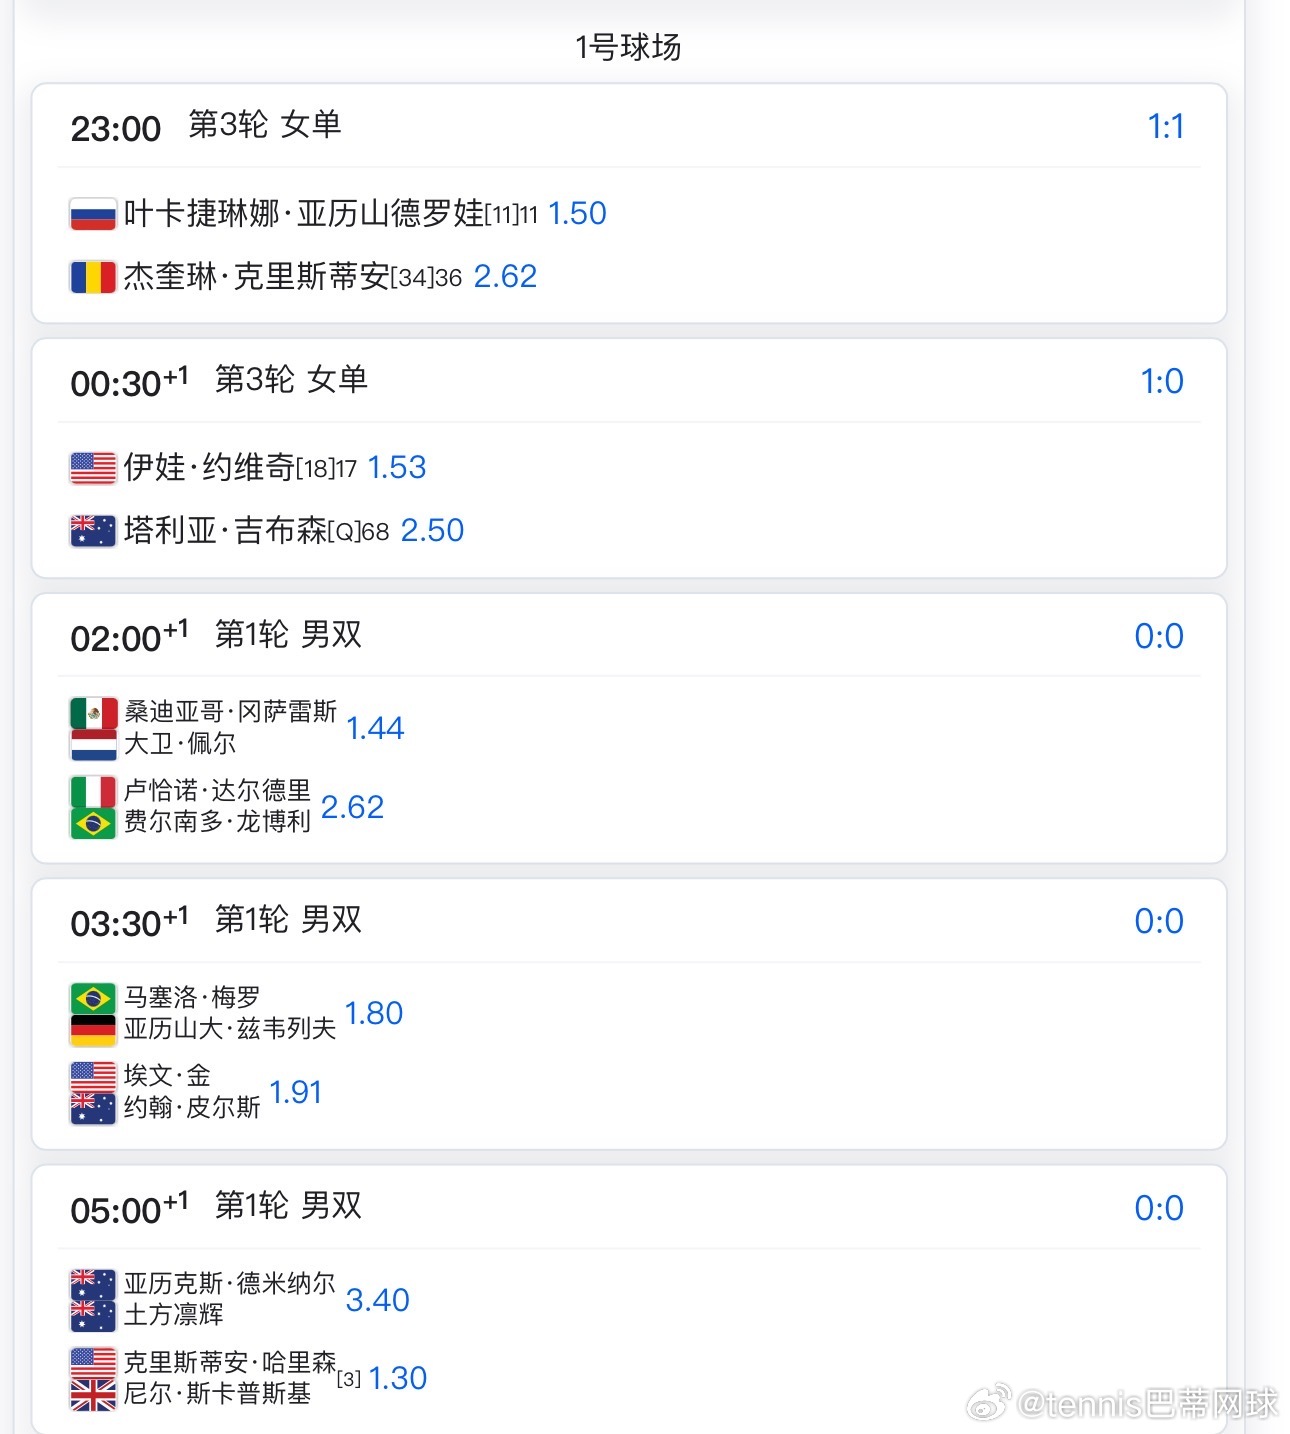The height and width of the screenshot is (1434, 1290).
Task: Click the German flag beside 亚历山大·兹韦列夫
Action: coord(93,1029)
